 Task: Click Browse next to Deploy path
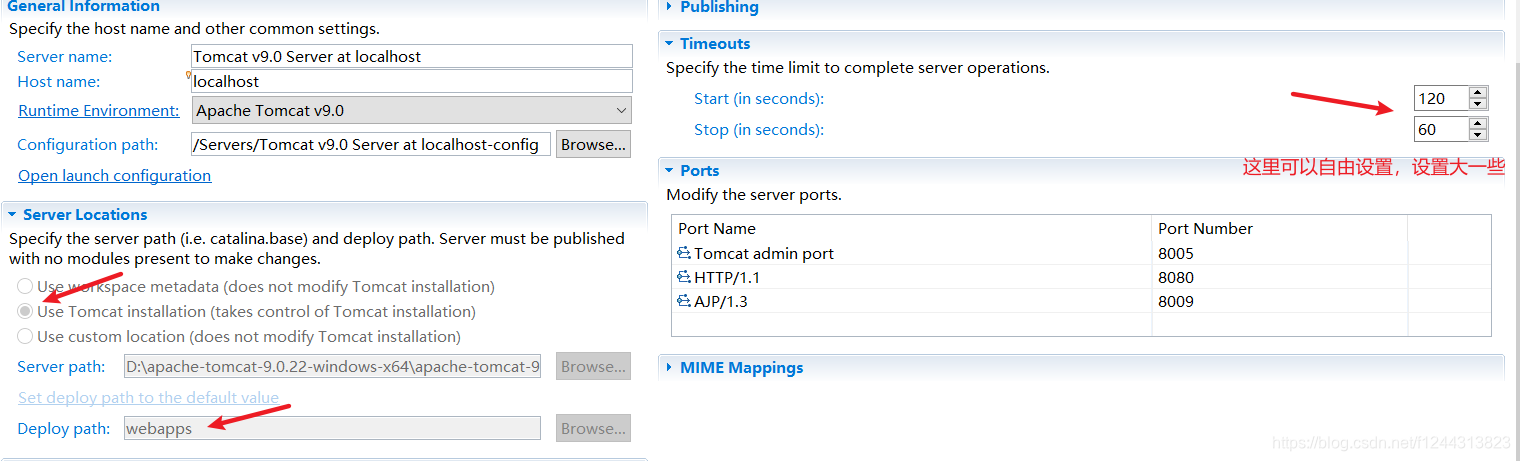(593, 428)
